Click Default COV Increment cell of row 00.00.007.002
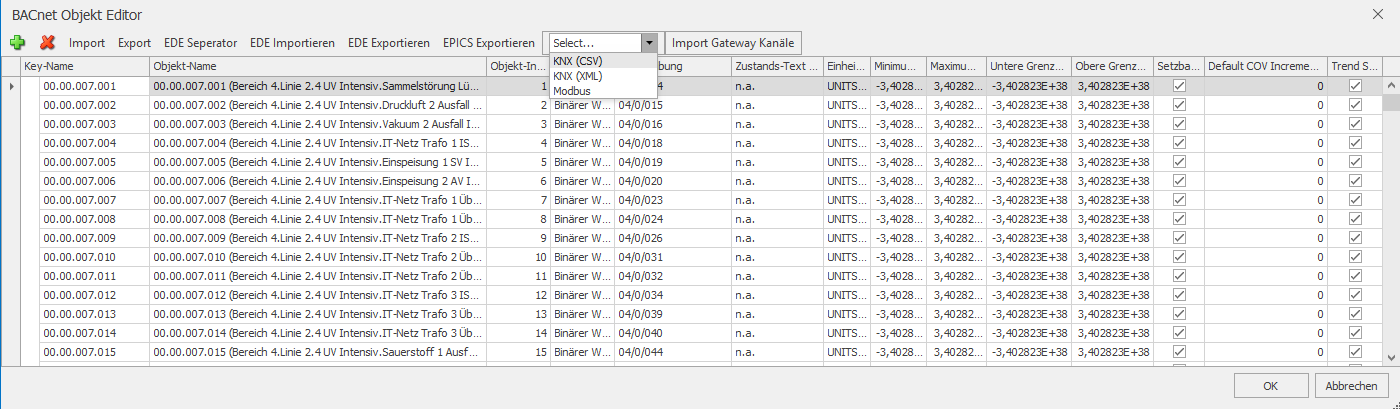Viewport: 1400px width, 409px height. 1265,105
